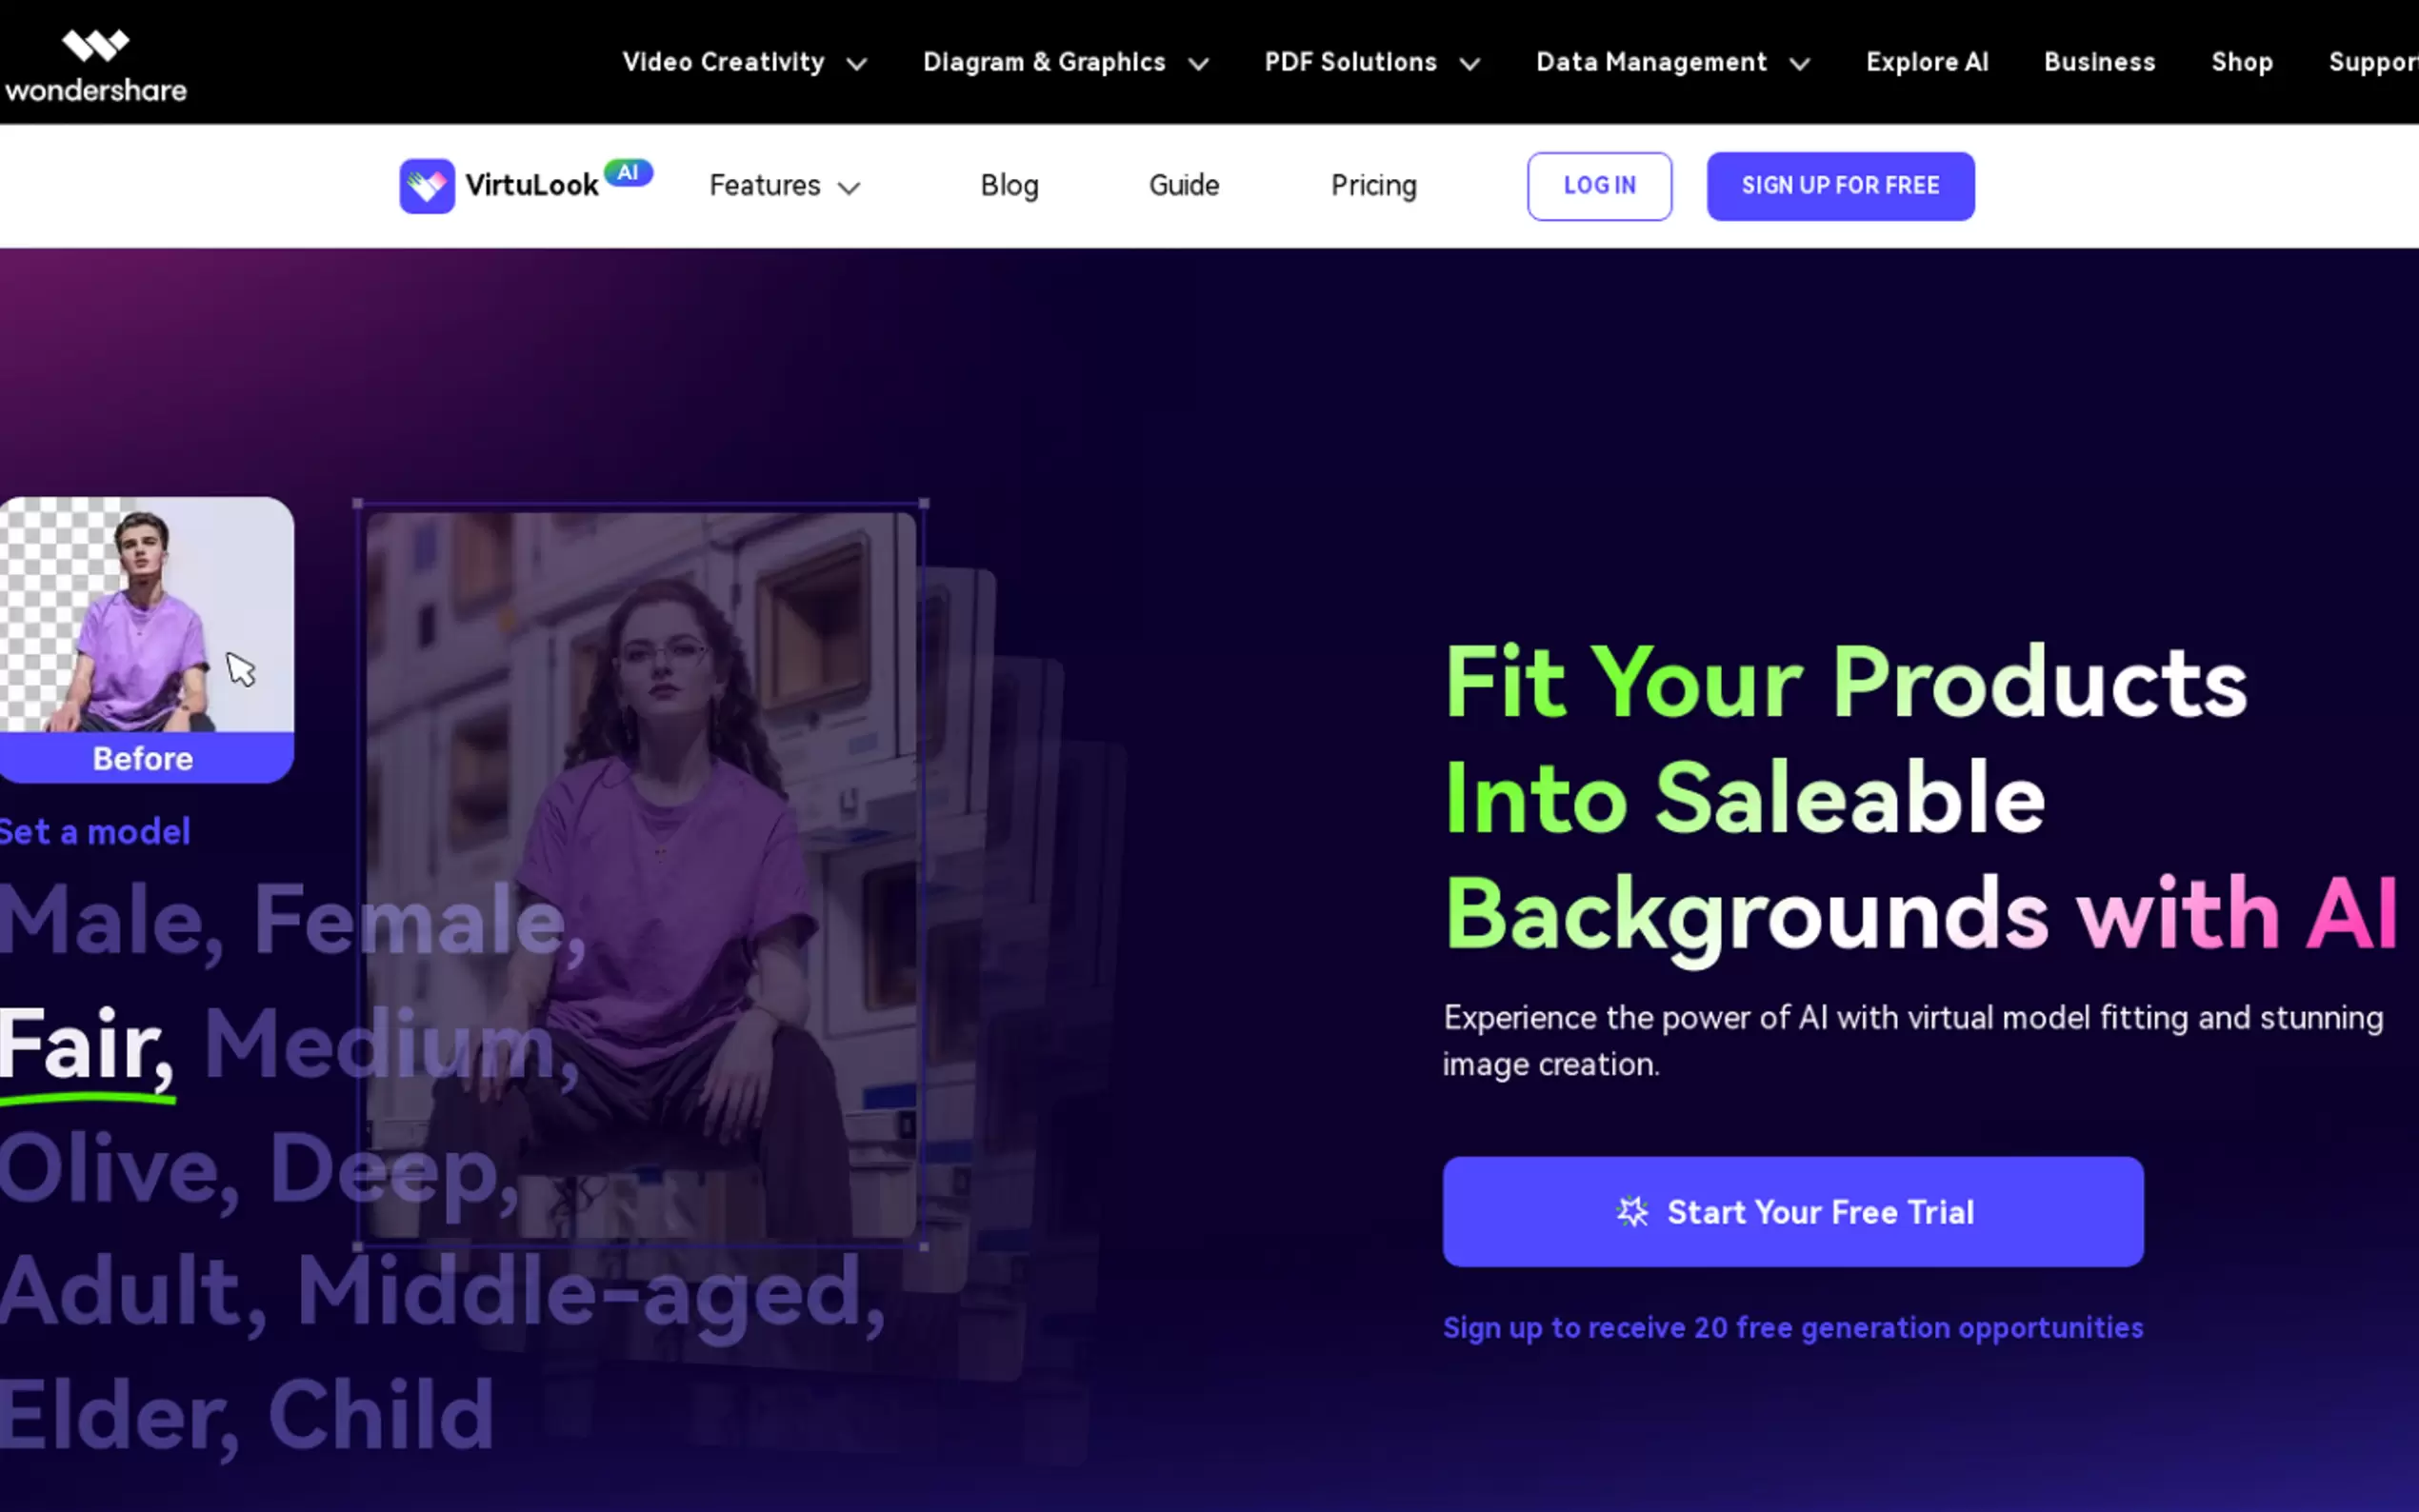The width and height of the screenshot is (2419, 1512).
Task: Click the AI badge beside VirtuLook
Action: 628,173
